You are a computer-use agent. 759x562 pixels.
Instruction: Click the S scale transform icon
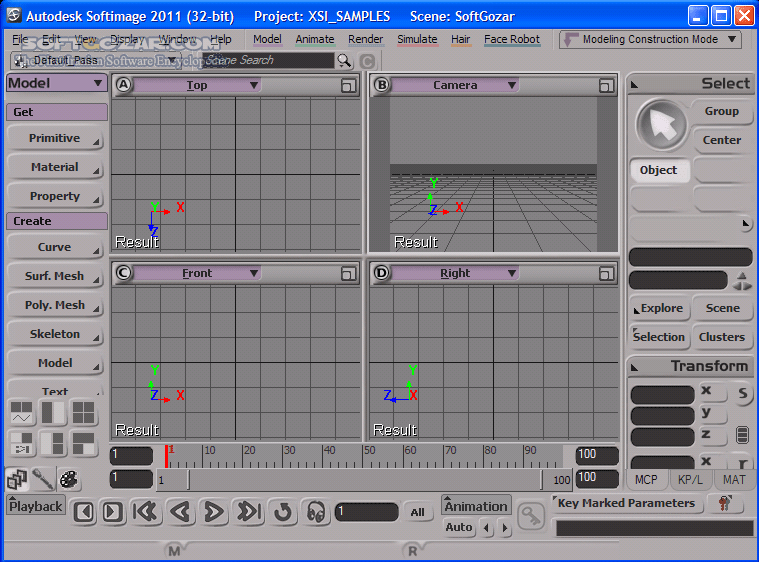point(743,394)
